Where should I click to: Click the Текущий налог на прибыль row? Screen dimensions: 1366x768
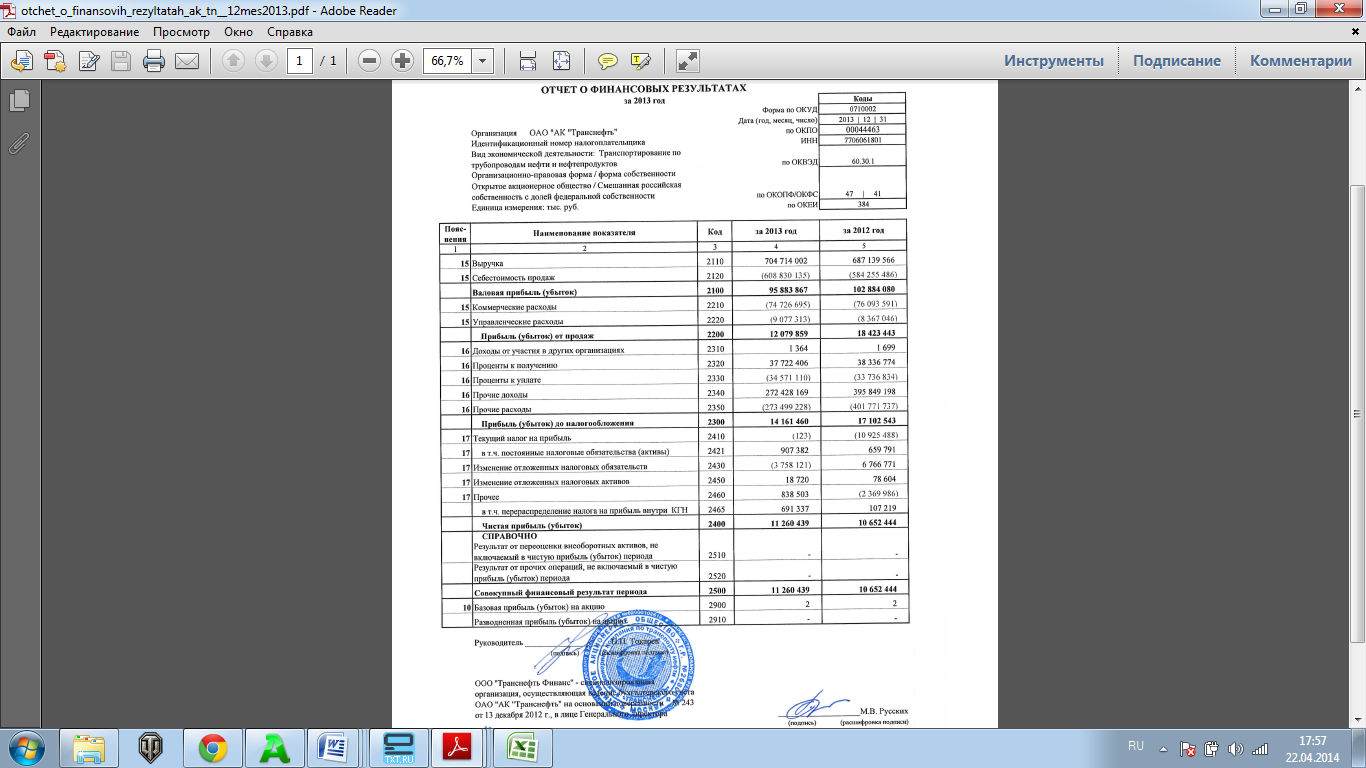674,438
